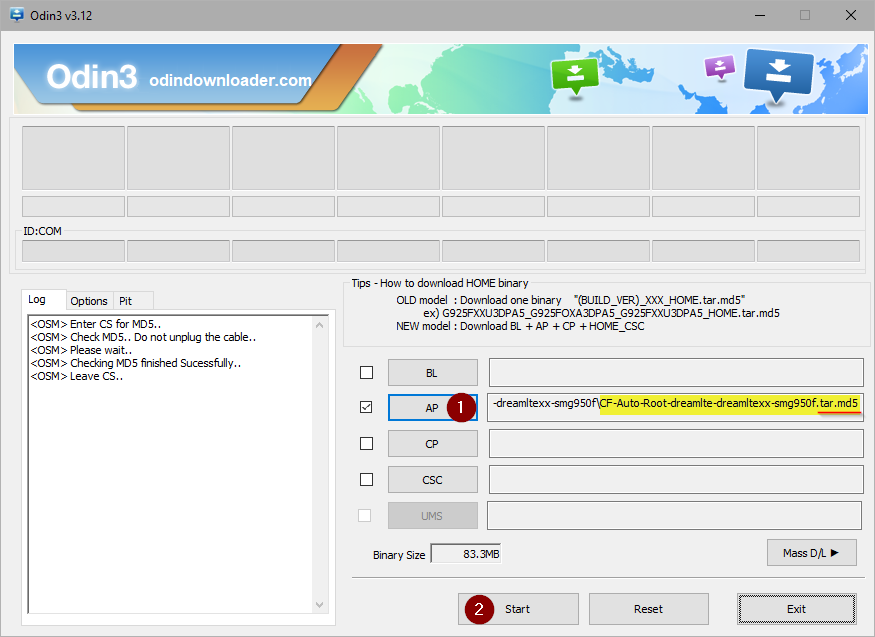This screenshot has height=637, width=875.
Task: Click the first ID:COM port slot
Action: coord(73,251)
